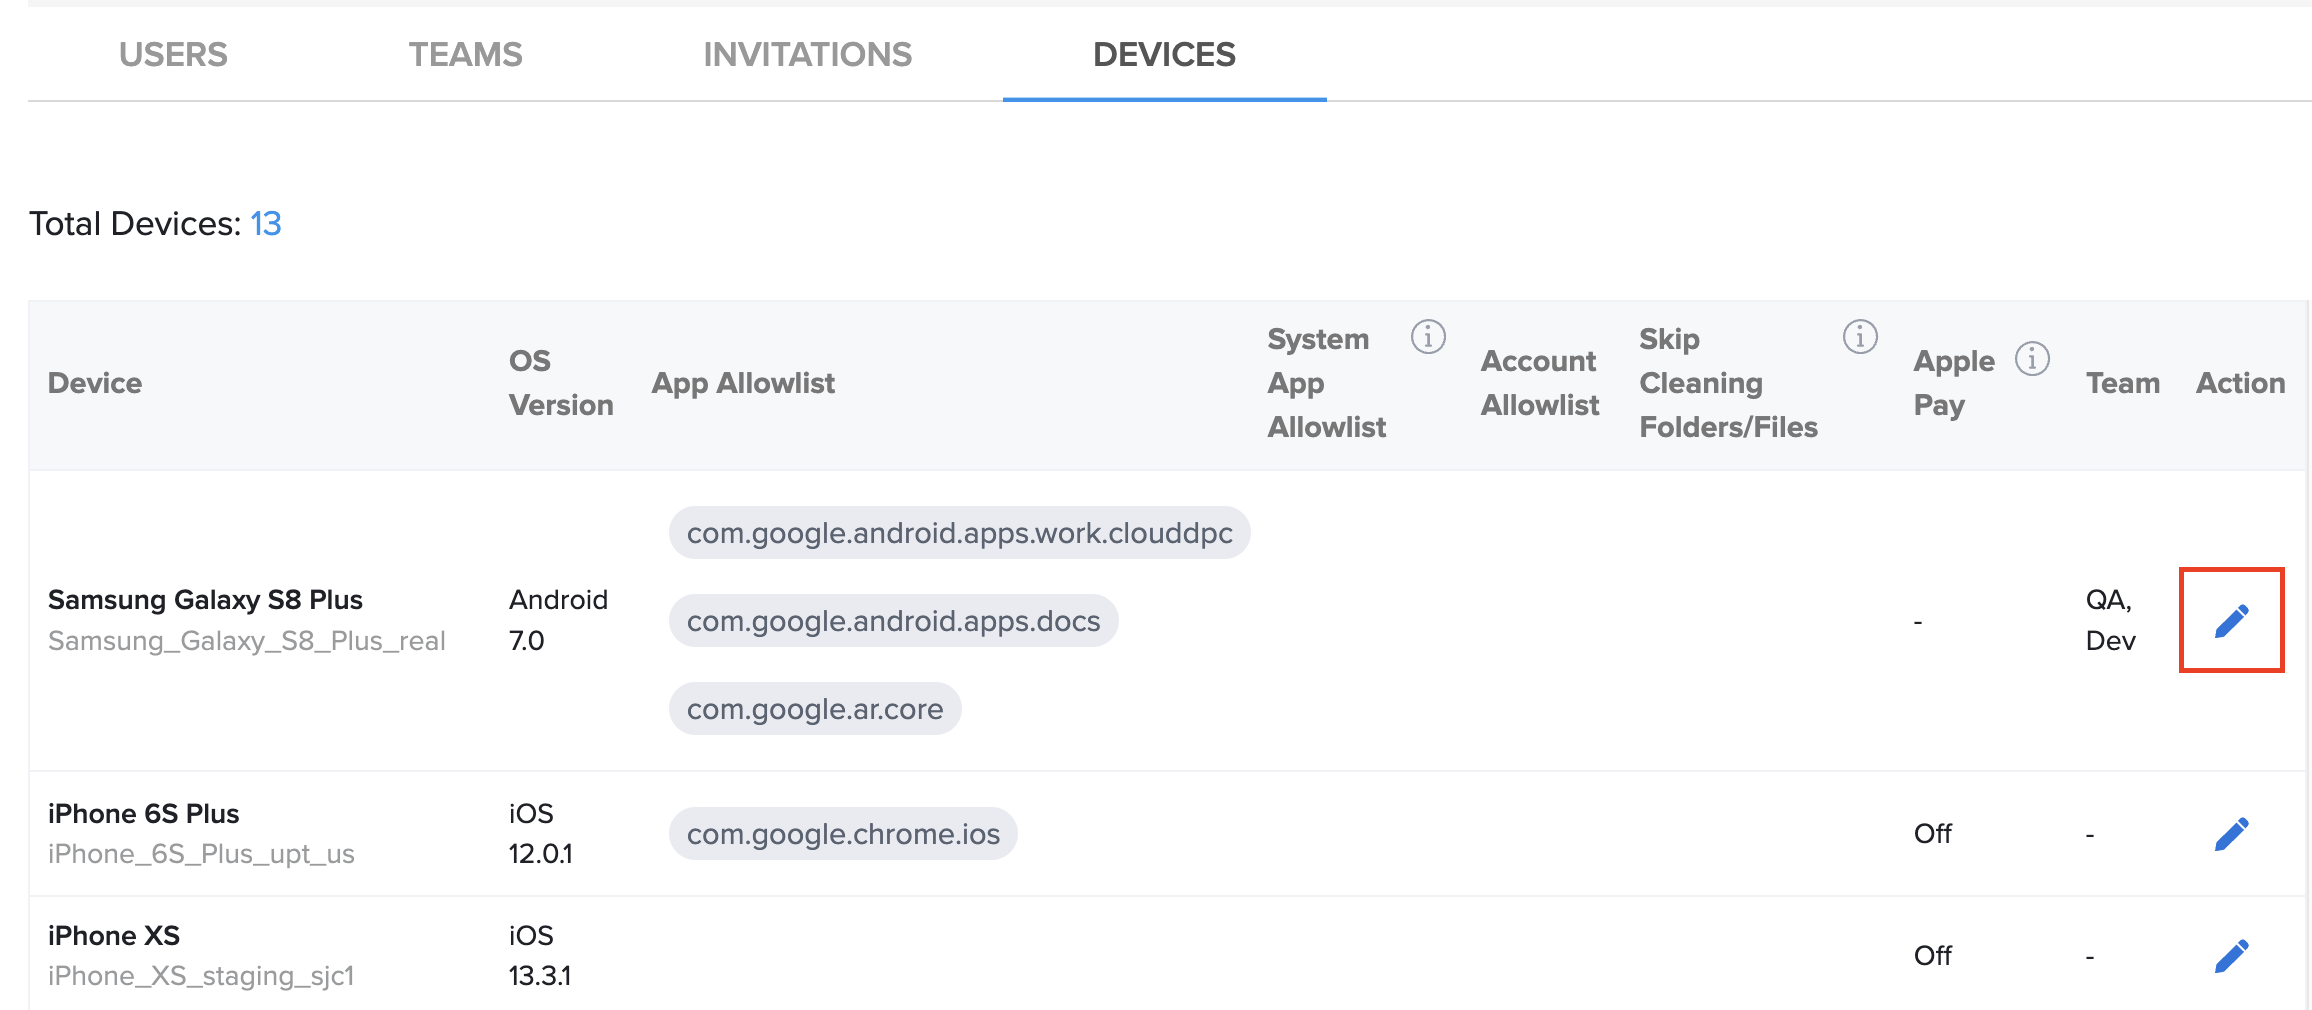Select the com.google.ar.core allowlist chip
Image resolution: width=2312 pixels, height=1010 pixels.
point(814,708)
